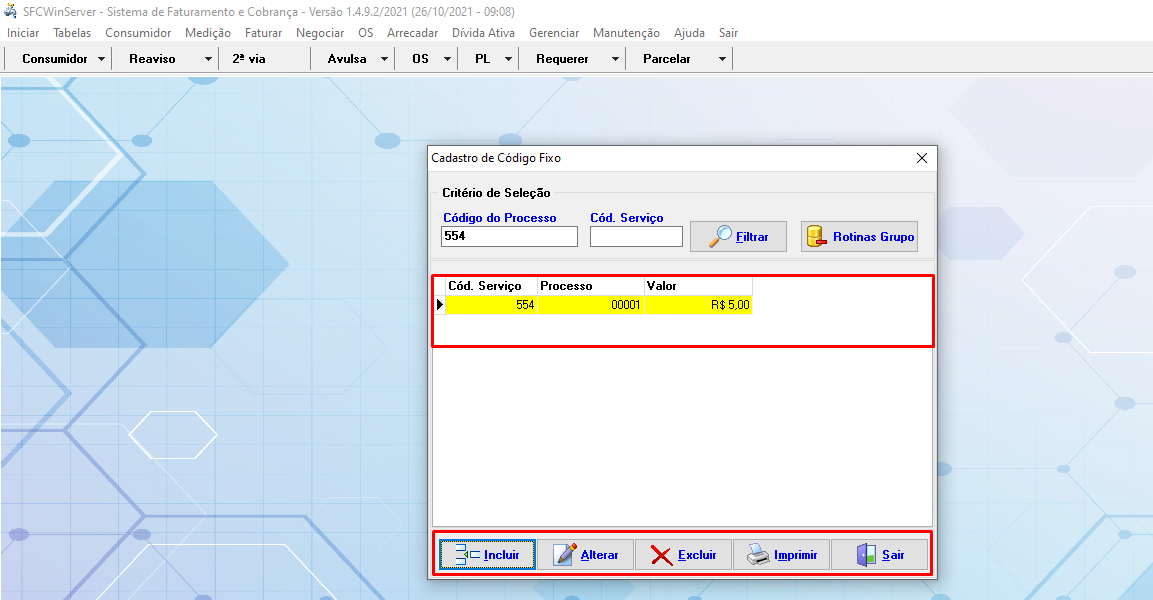The width and height of the screenshot is (1153, 600).
Task: Click the 2ª via toolbar button
Action: (x=249, y=59)
